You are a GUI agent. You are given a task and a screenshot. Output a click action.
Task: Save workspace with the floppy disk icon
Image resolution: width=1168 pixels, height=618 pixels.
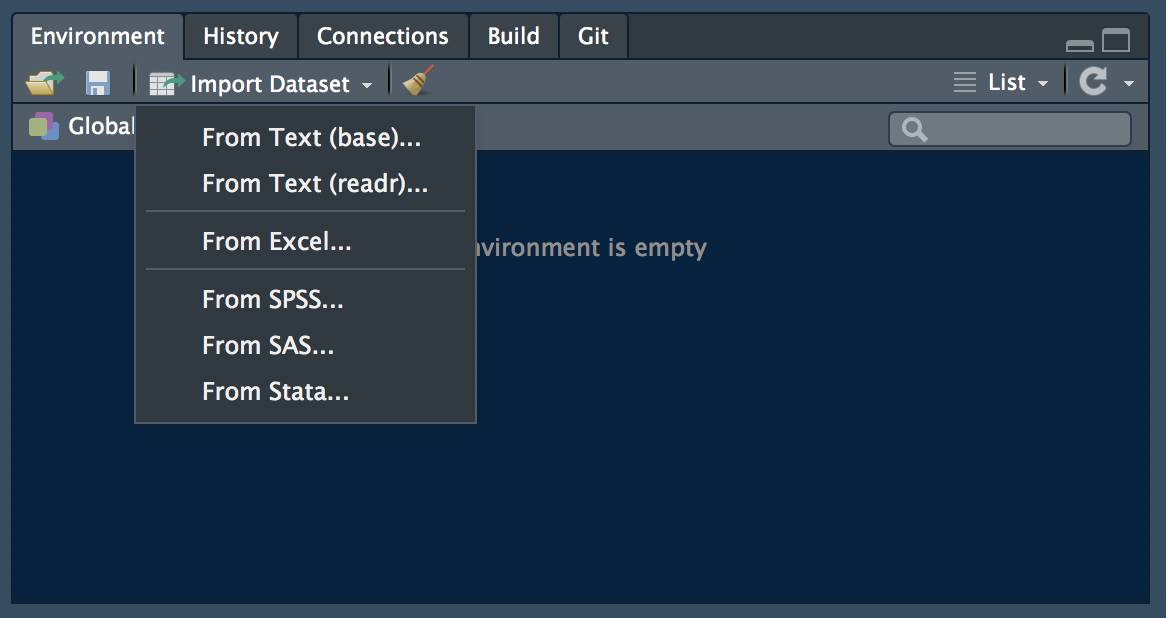click(x=98, y=83)
